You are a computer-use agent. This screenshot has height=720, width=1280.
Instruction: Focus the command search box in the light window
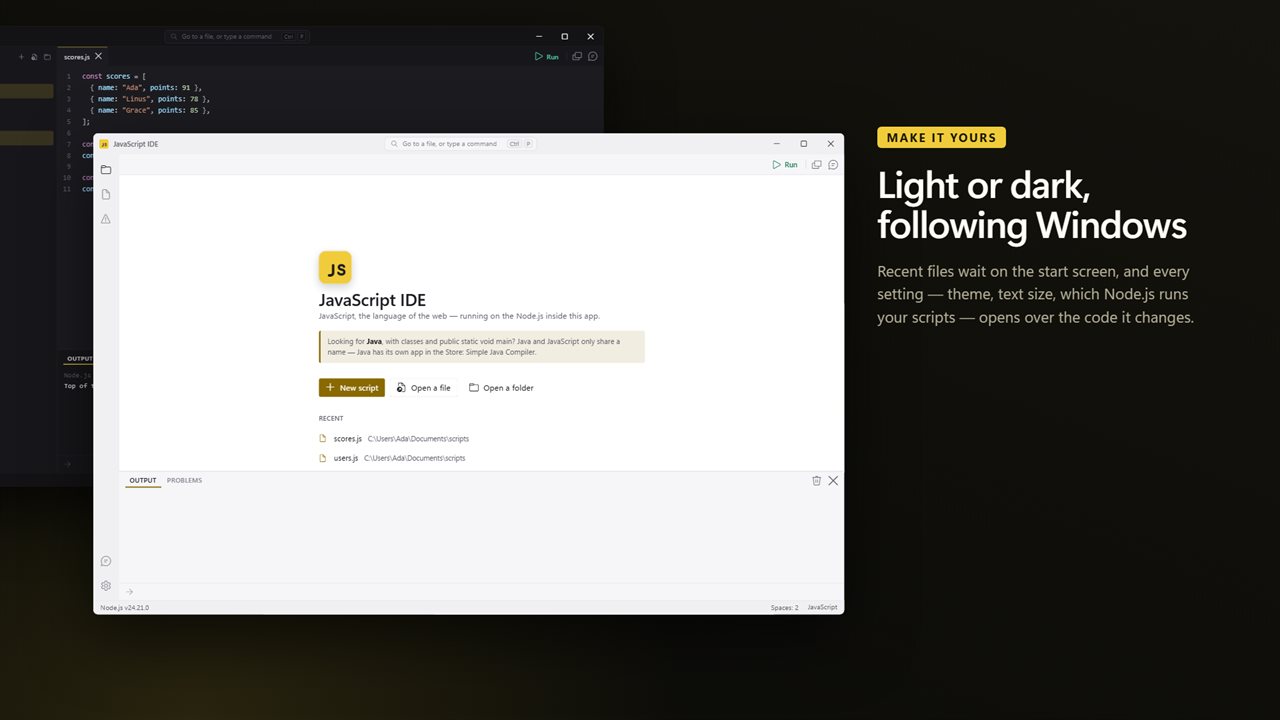point(460,144)
